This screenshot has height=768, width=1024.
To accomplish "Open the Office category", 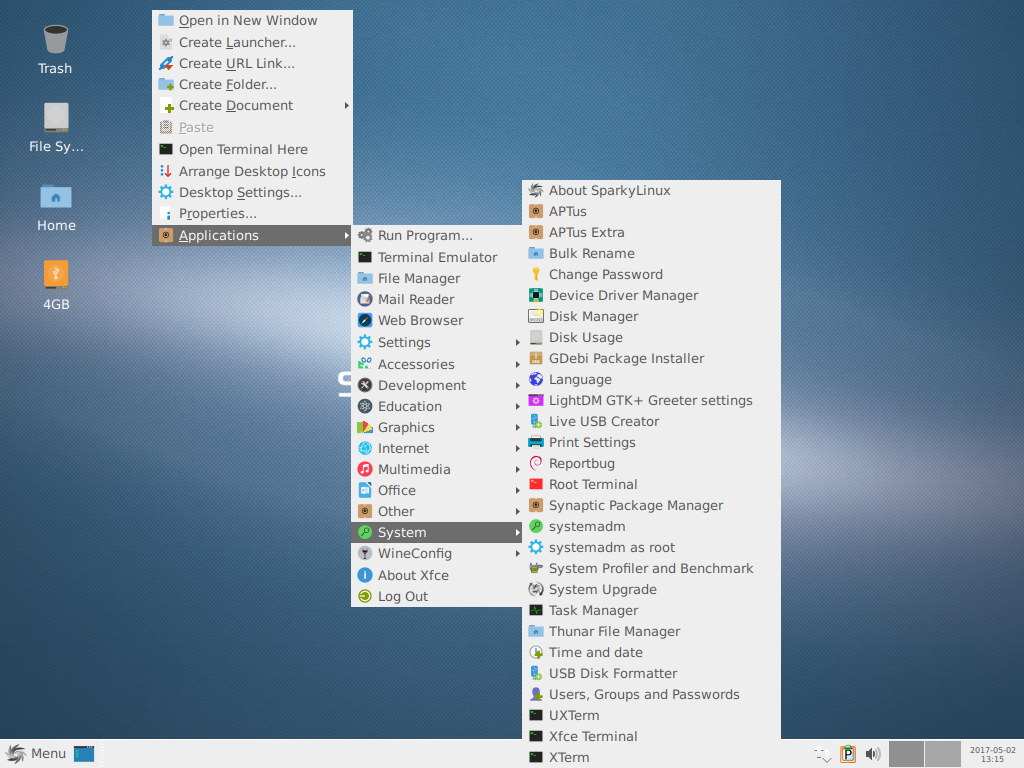I will (x=437, y=490).
